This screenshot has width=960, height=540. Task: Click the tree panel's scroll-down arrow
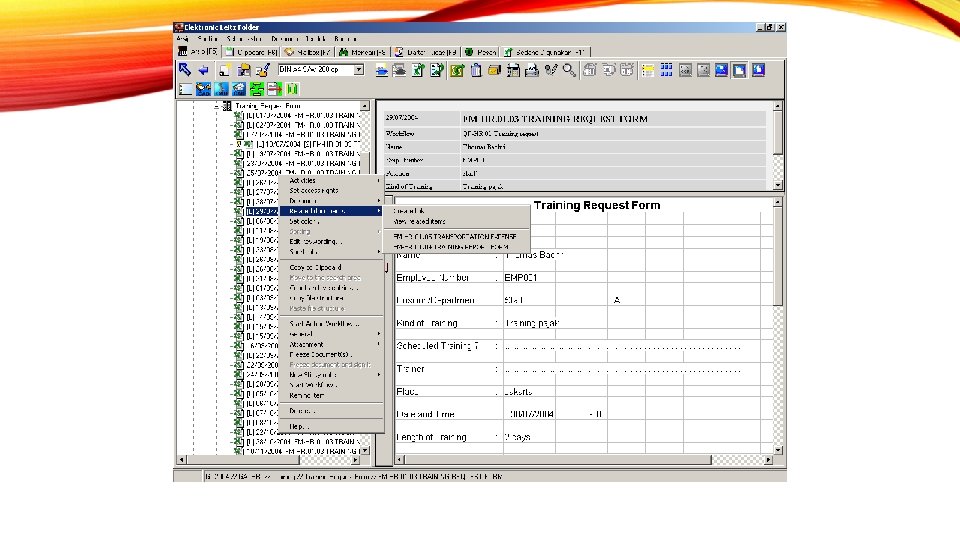point(365,450)
